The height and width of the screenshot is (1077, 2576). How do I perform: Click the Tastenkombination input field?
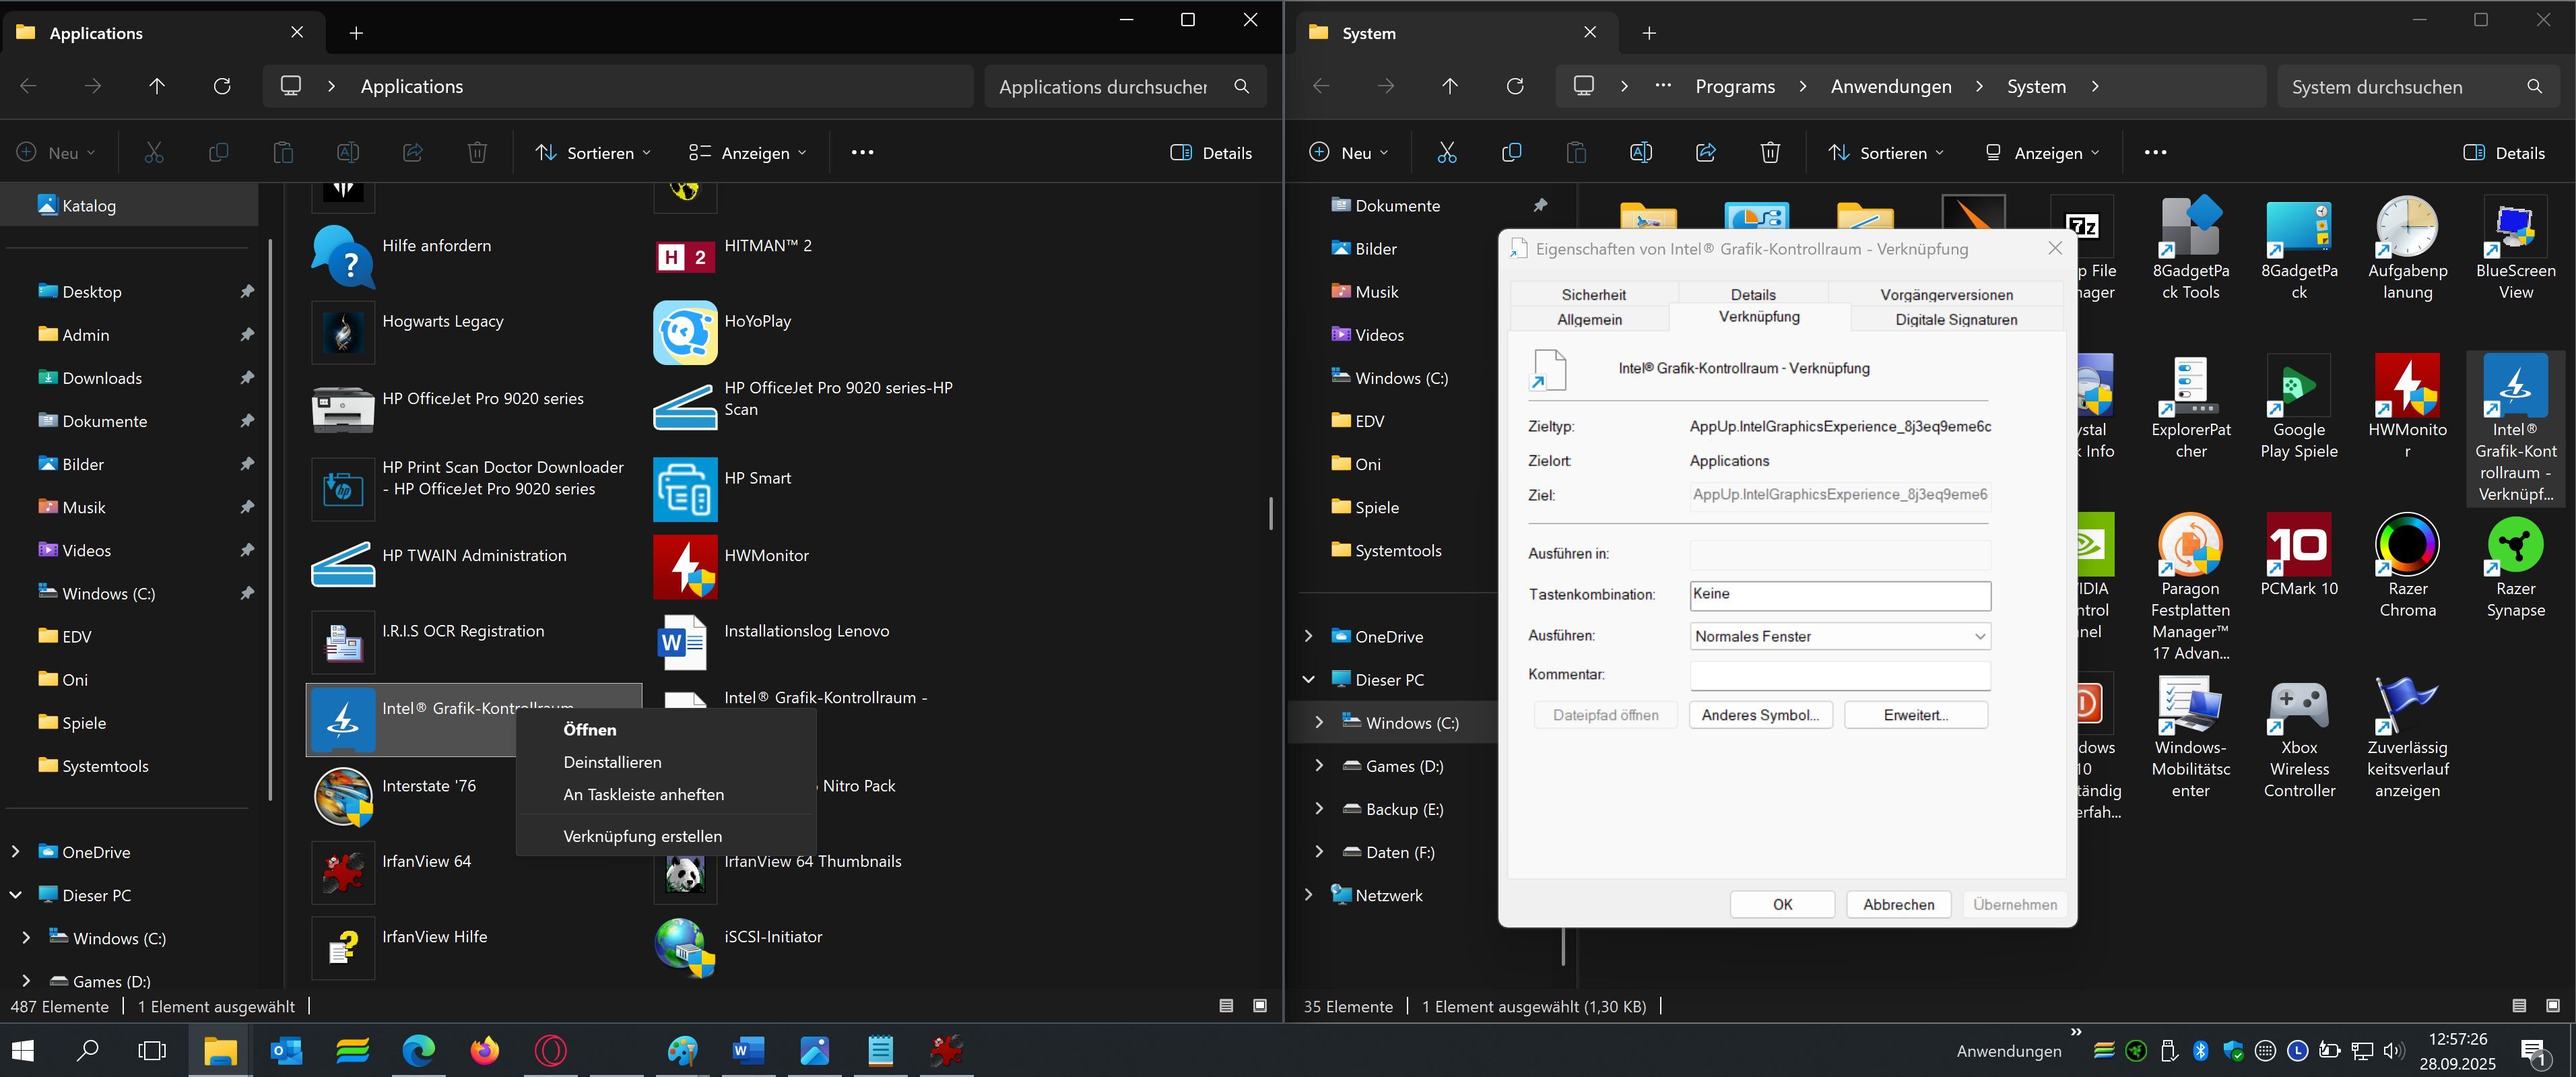1839,595
